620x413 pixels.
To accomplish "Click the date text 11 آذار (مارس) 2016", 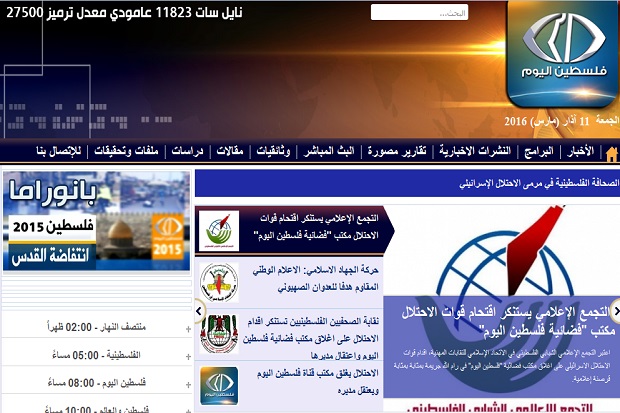I will [x=547, y=121].
